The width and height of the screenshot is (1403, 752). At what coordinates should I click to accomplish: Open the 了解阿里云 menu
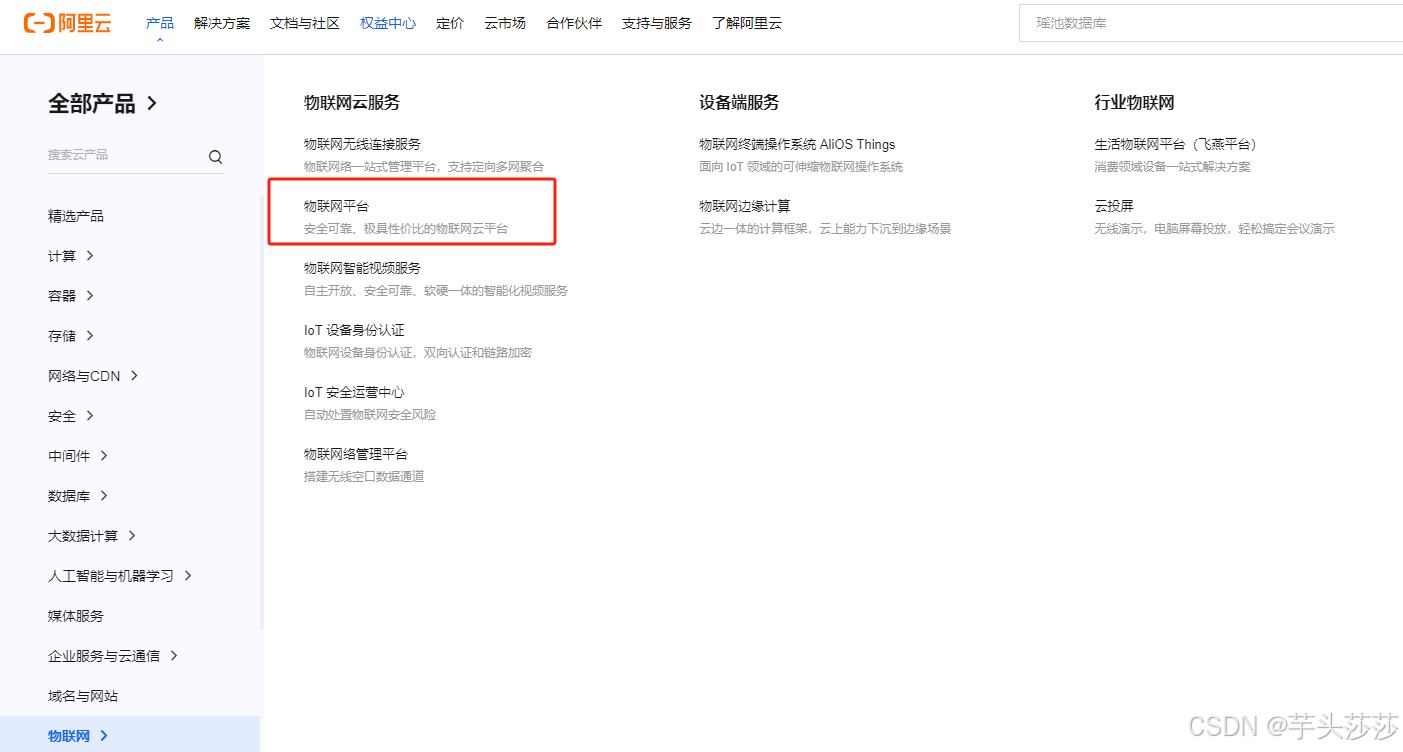click(747, 23)
